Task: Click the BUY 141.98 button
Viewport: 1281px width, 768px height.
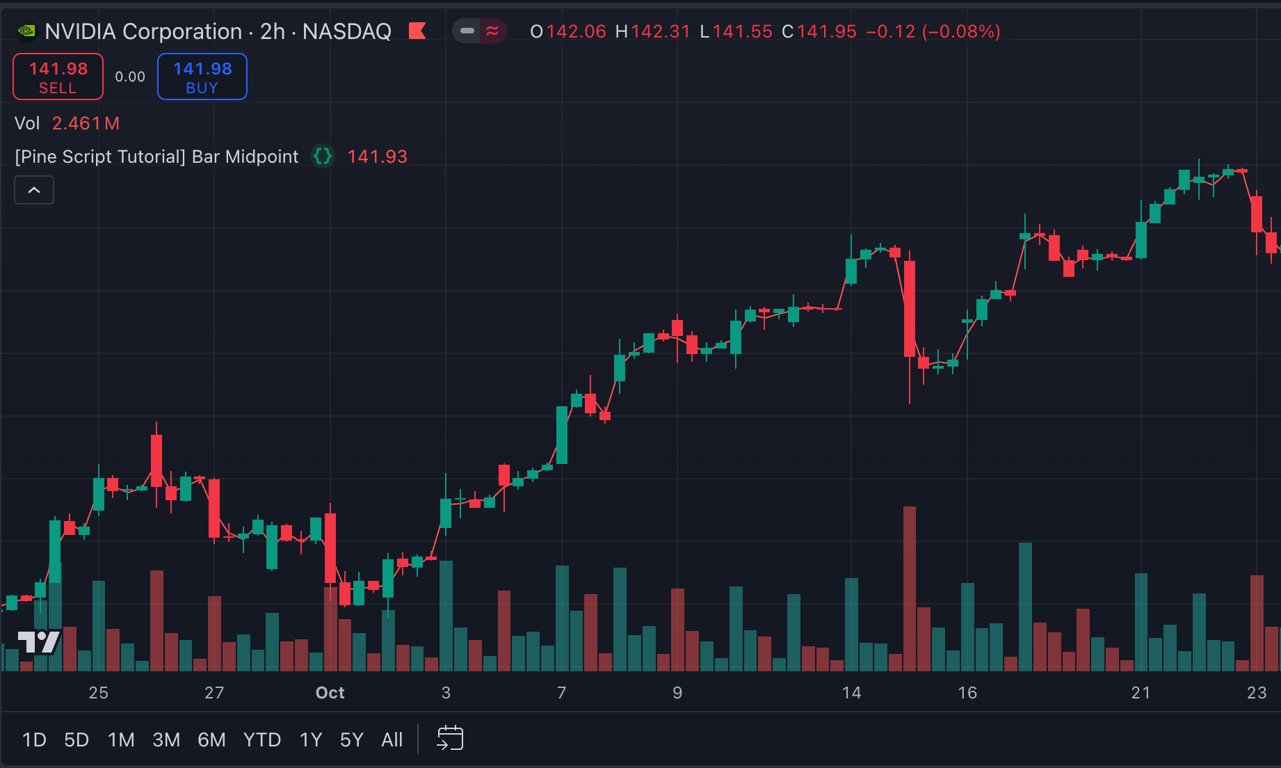Action: tap(202, 77)
